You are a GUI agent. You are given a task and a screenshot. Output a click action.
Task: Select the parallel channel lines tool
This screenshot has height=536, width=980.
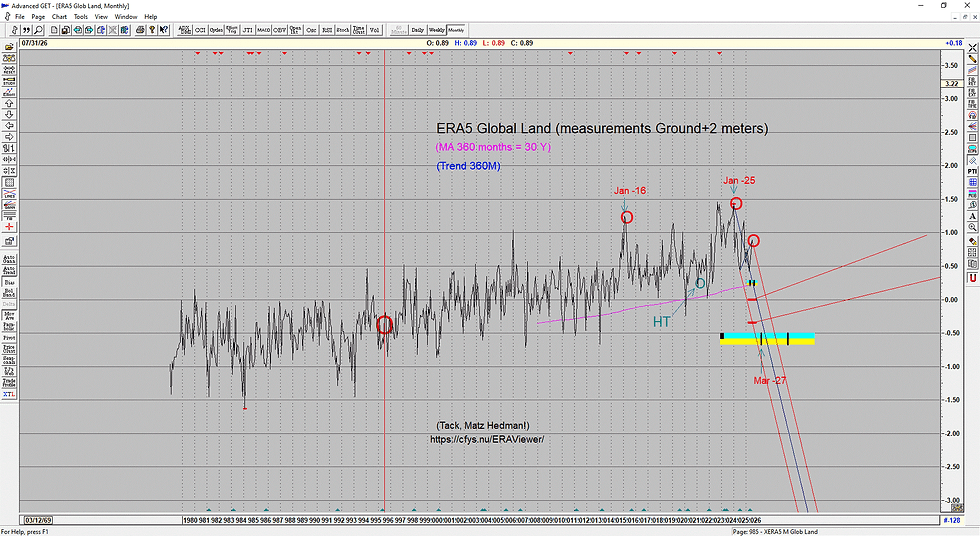[x=972, y=69]
